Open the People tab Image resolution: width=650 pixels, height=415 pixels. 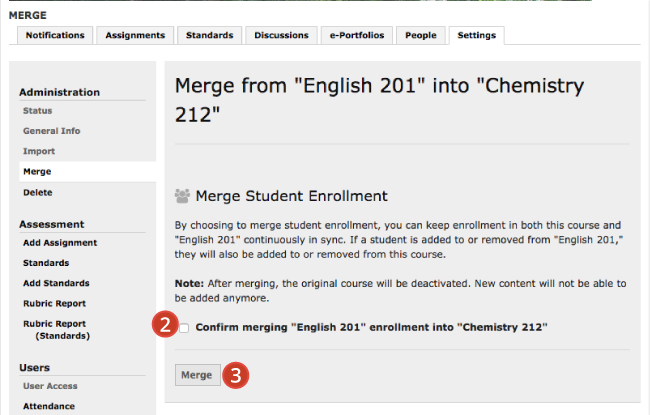[421, 35]
